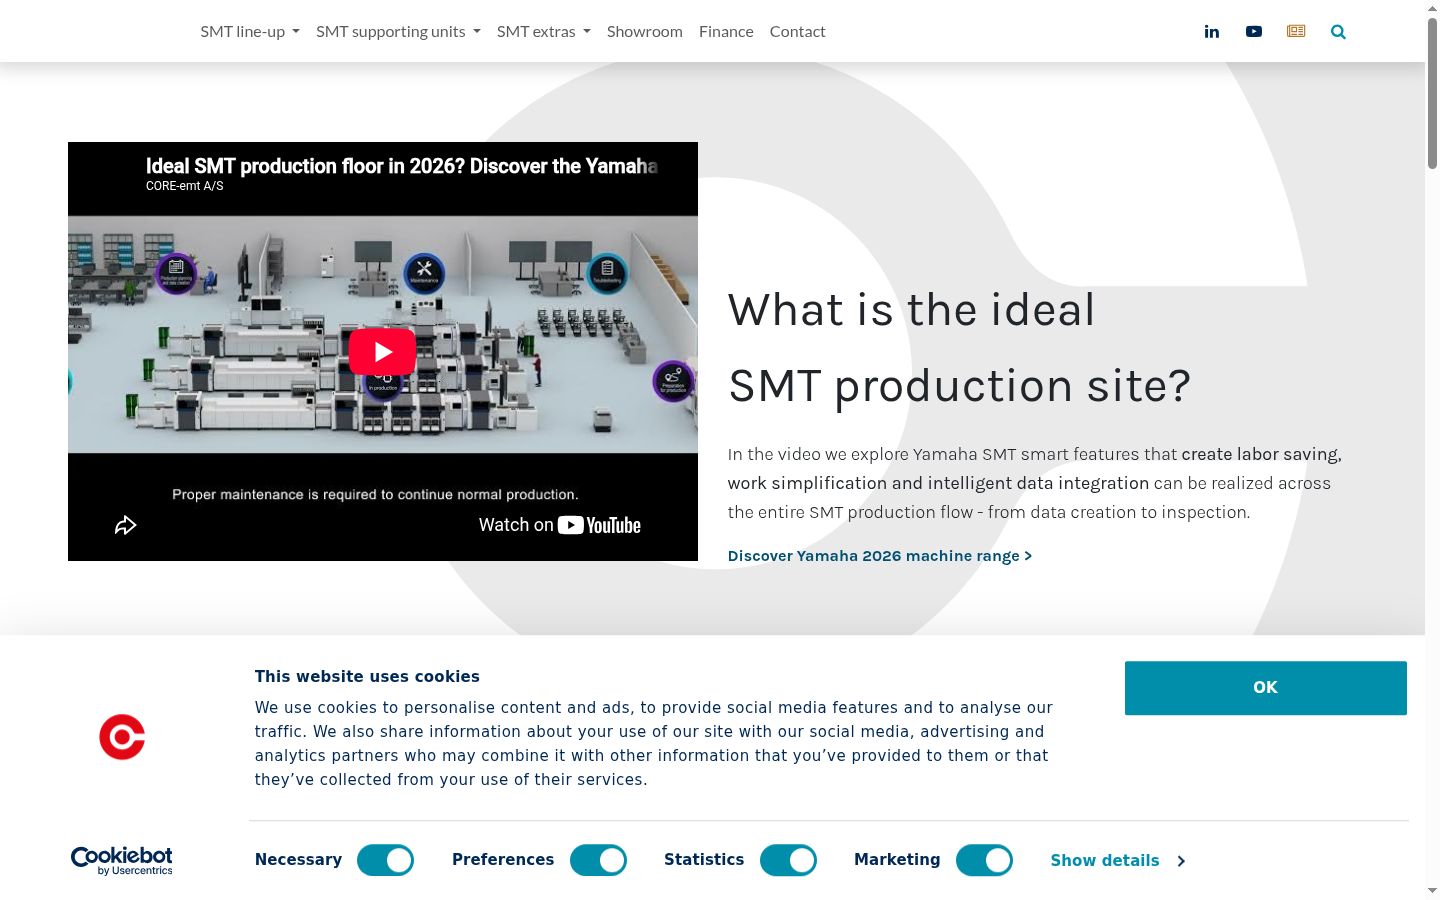Go to Finance page
Image resolution: width=1440 pixels, height=900 pixels.
[x=726, y=32]
